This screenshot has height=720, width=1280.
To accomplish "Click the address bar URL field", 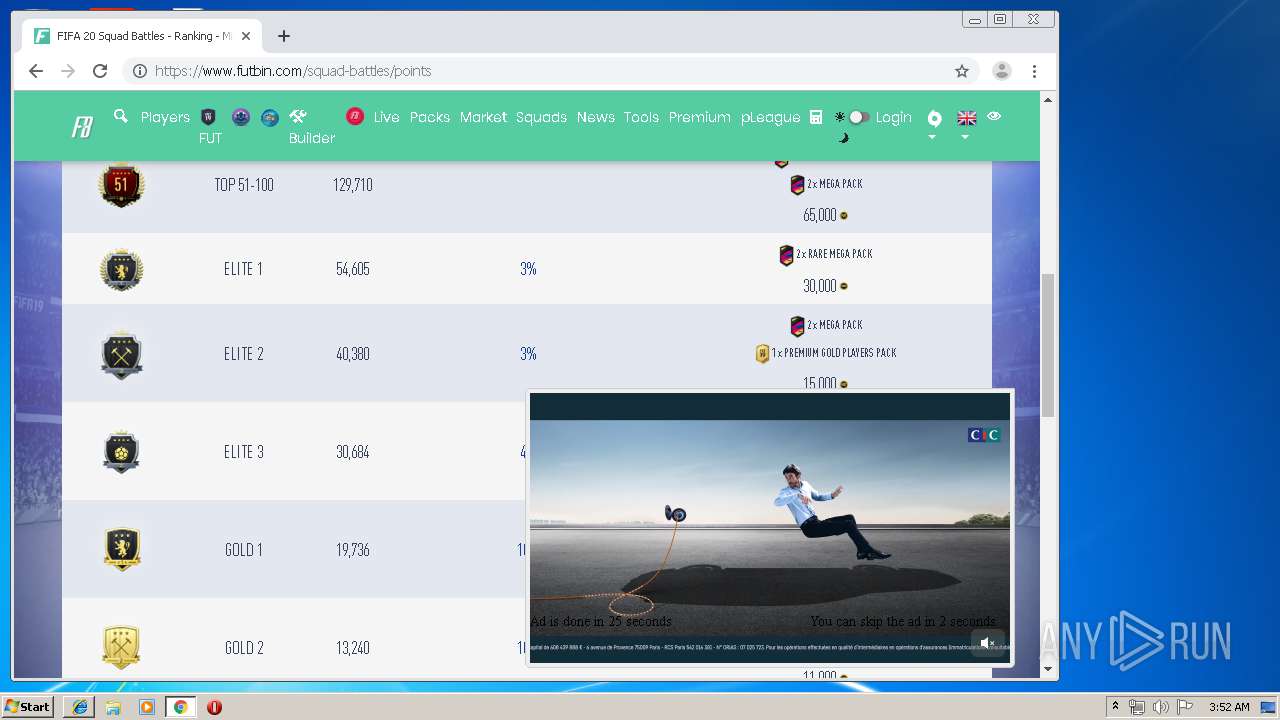I will 550,71.
